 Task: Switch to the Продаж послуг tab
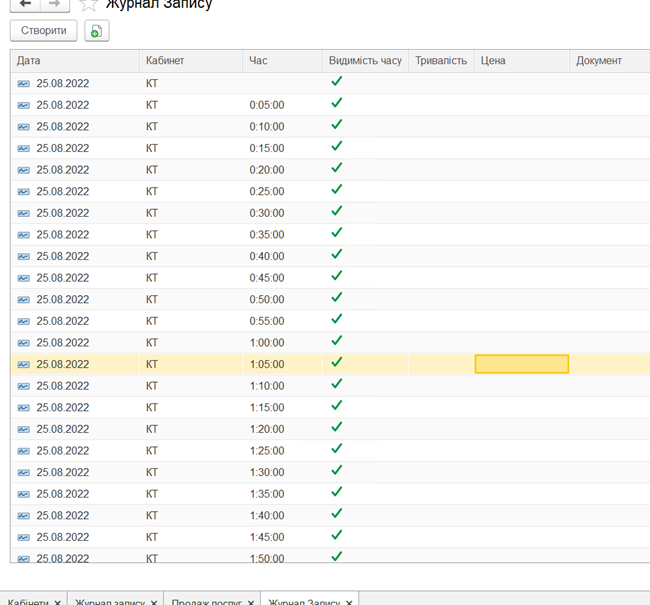click(x=204, y=601)
